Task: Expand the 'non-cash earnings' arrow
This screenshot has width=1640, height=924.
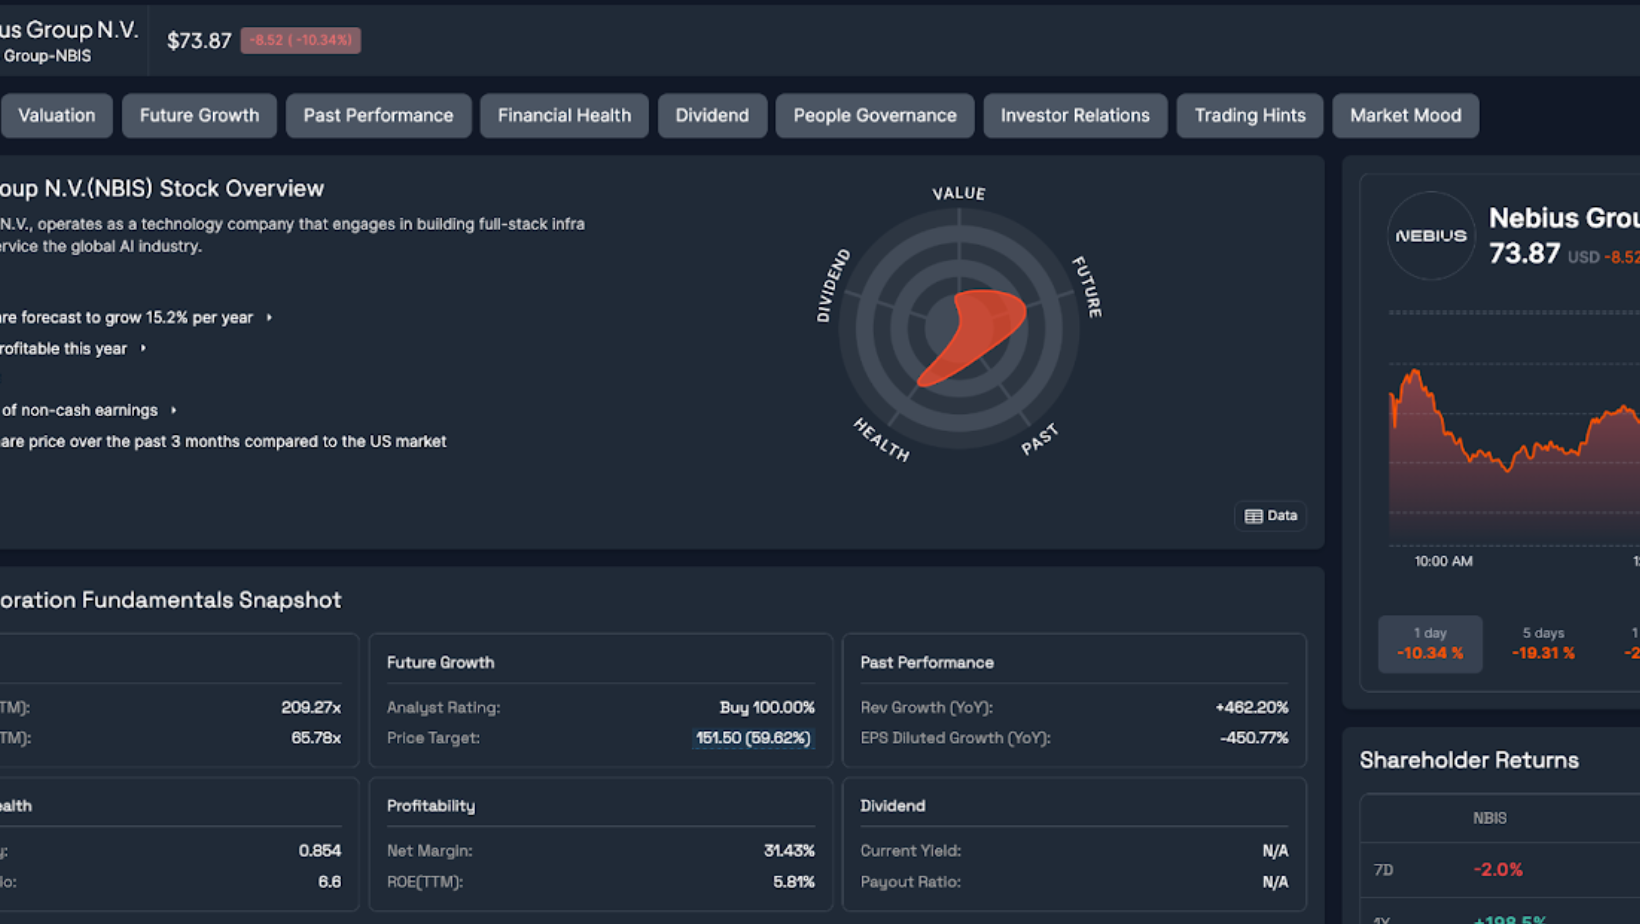Action: 173,411
